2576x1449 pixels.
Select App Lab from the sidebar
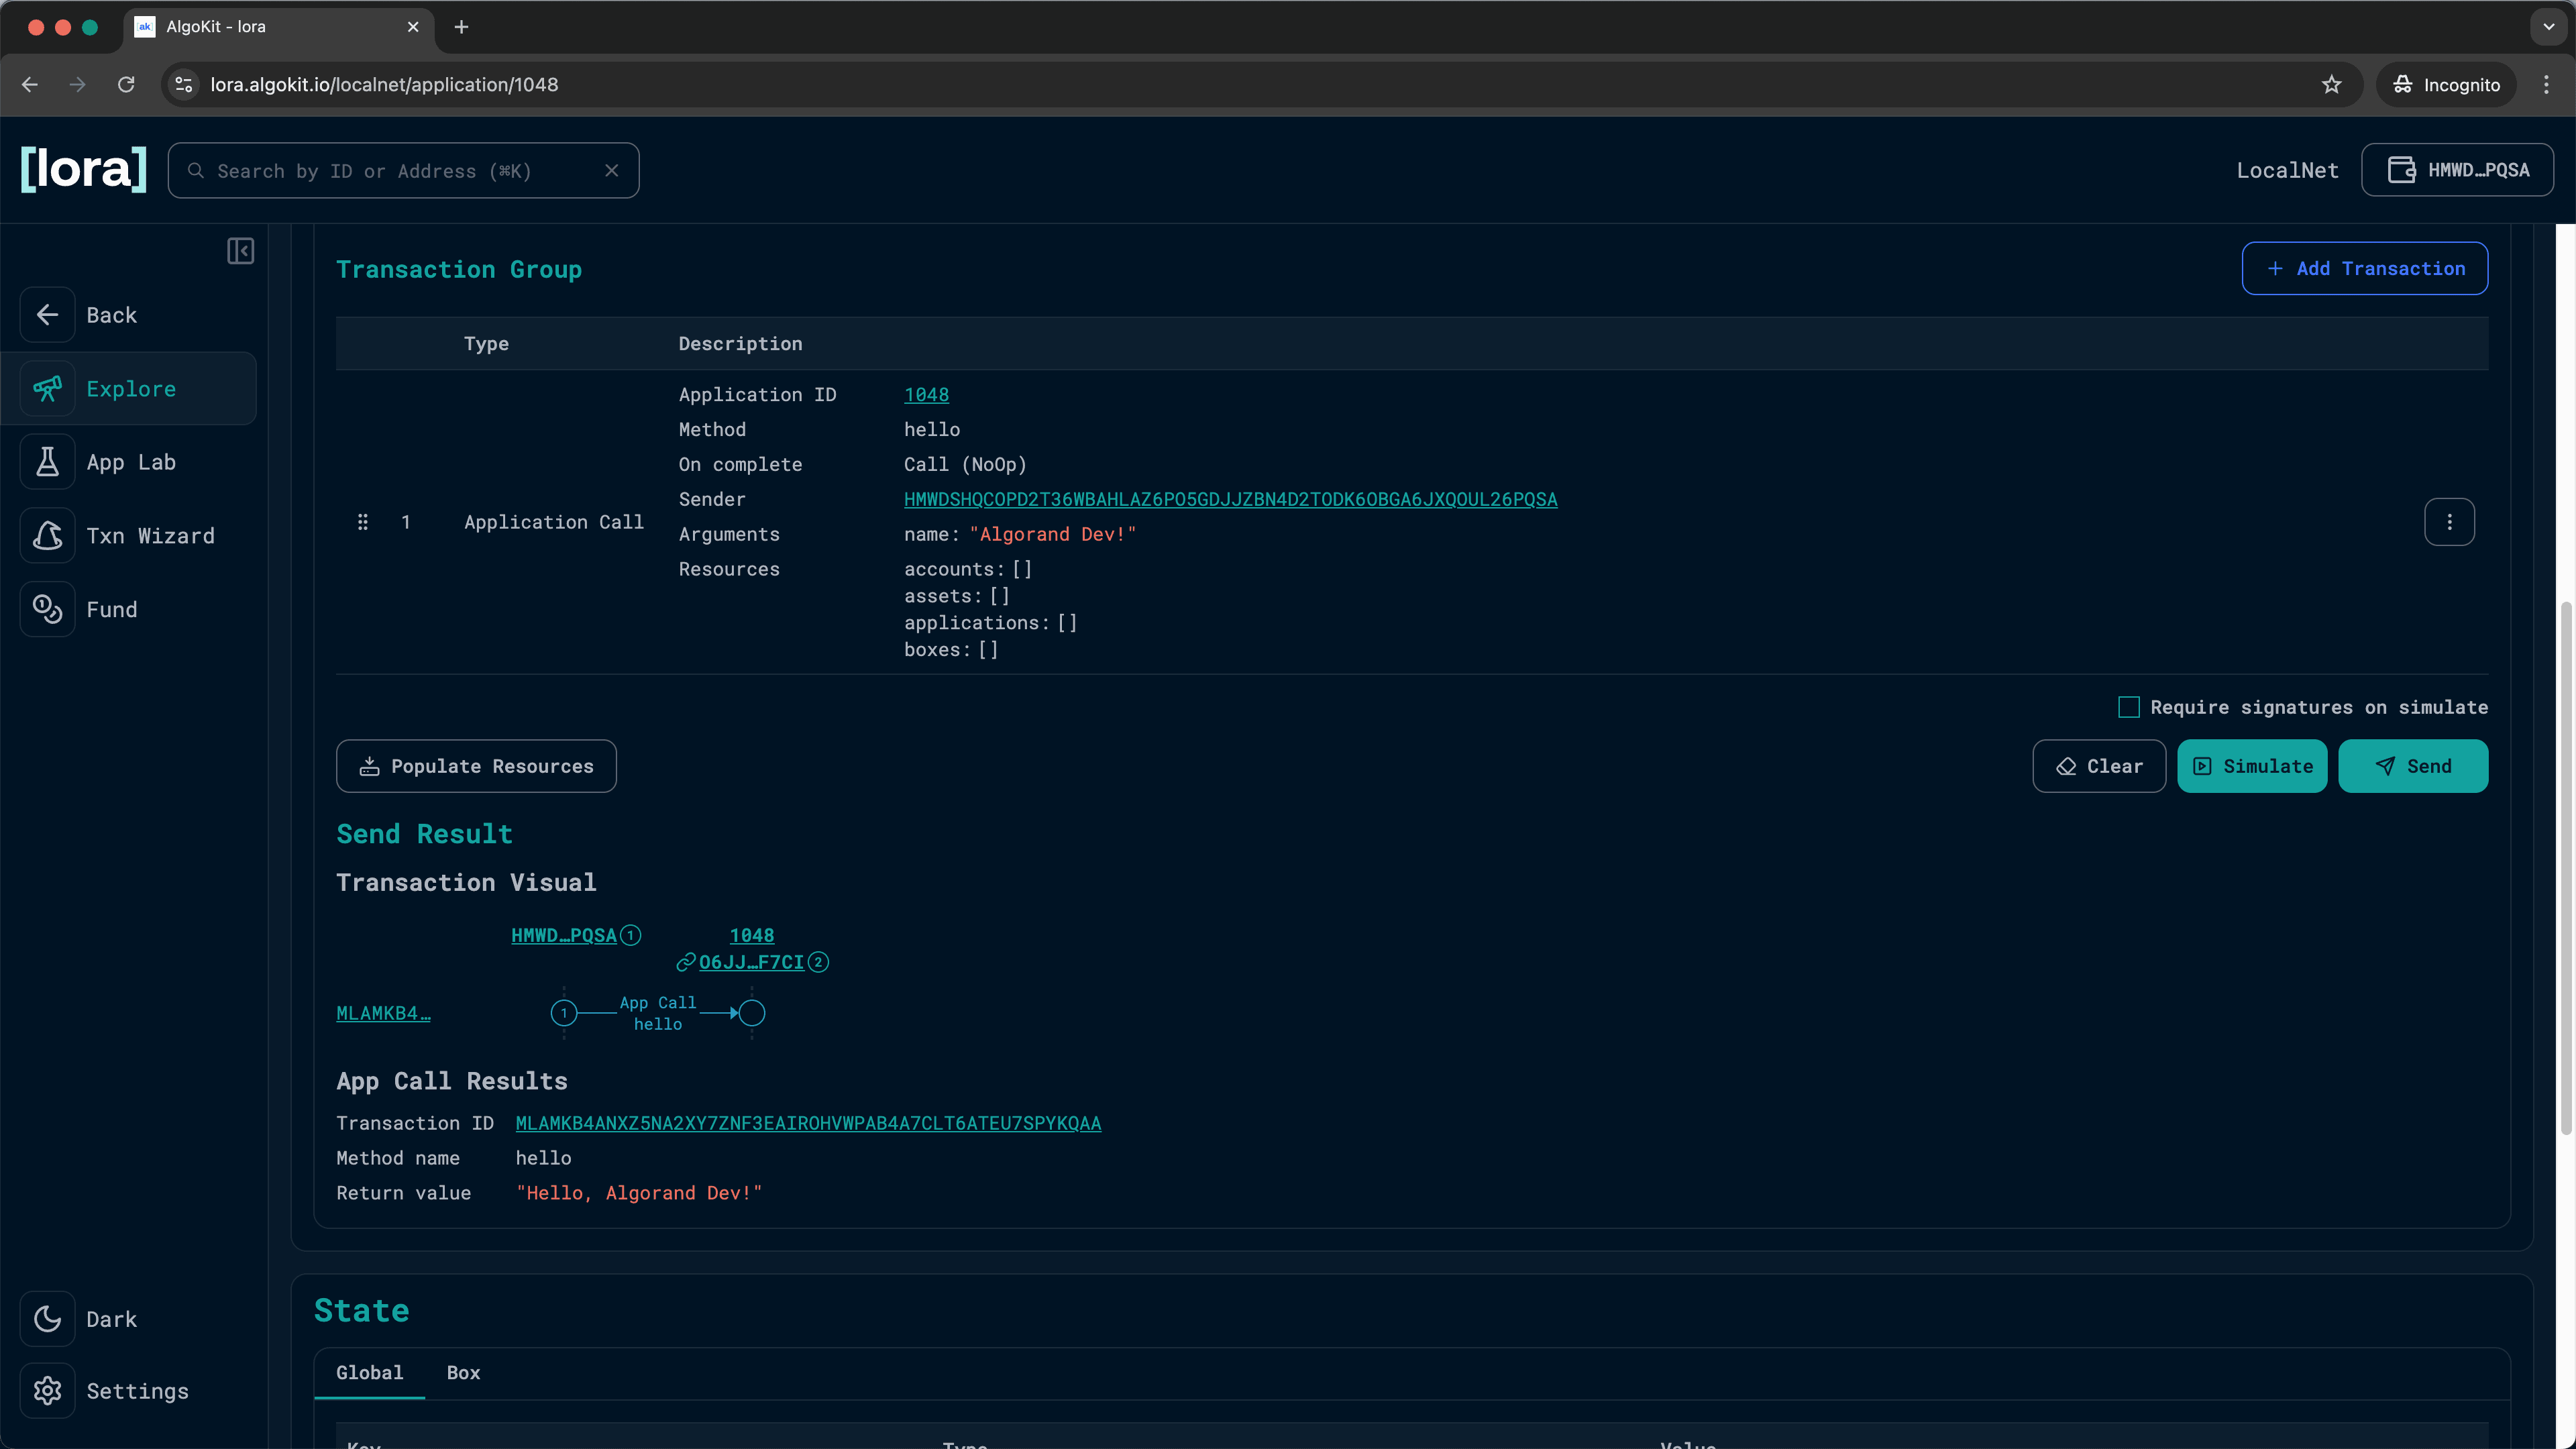click(130, 461)
